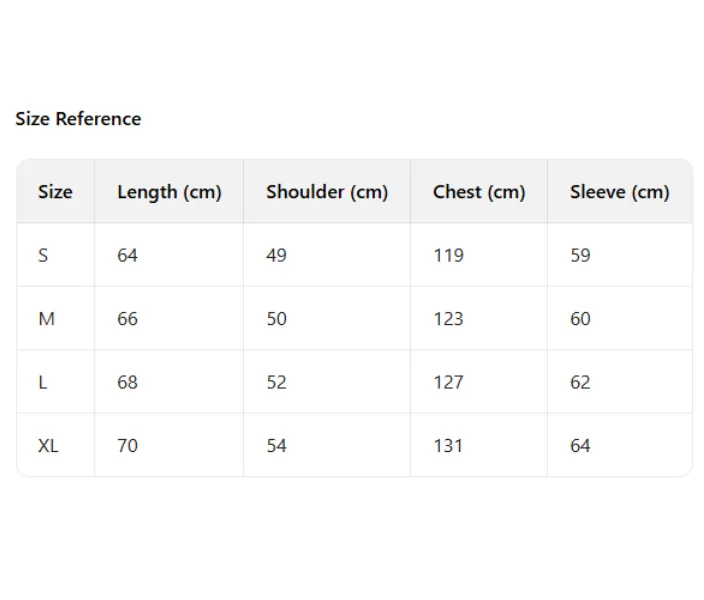Select length value 66 in M row
The height and width of the screenshot is (600, 704).
click(x=127, y=319)
